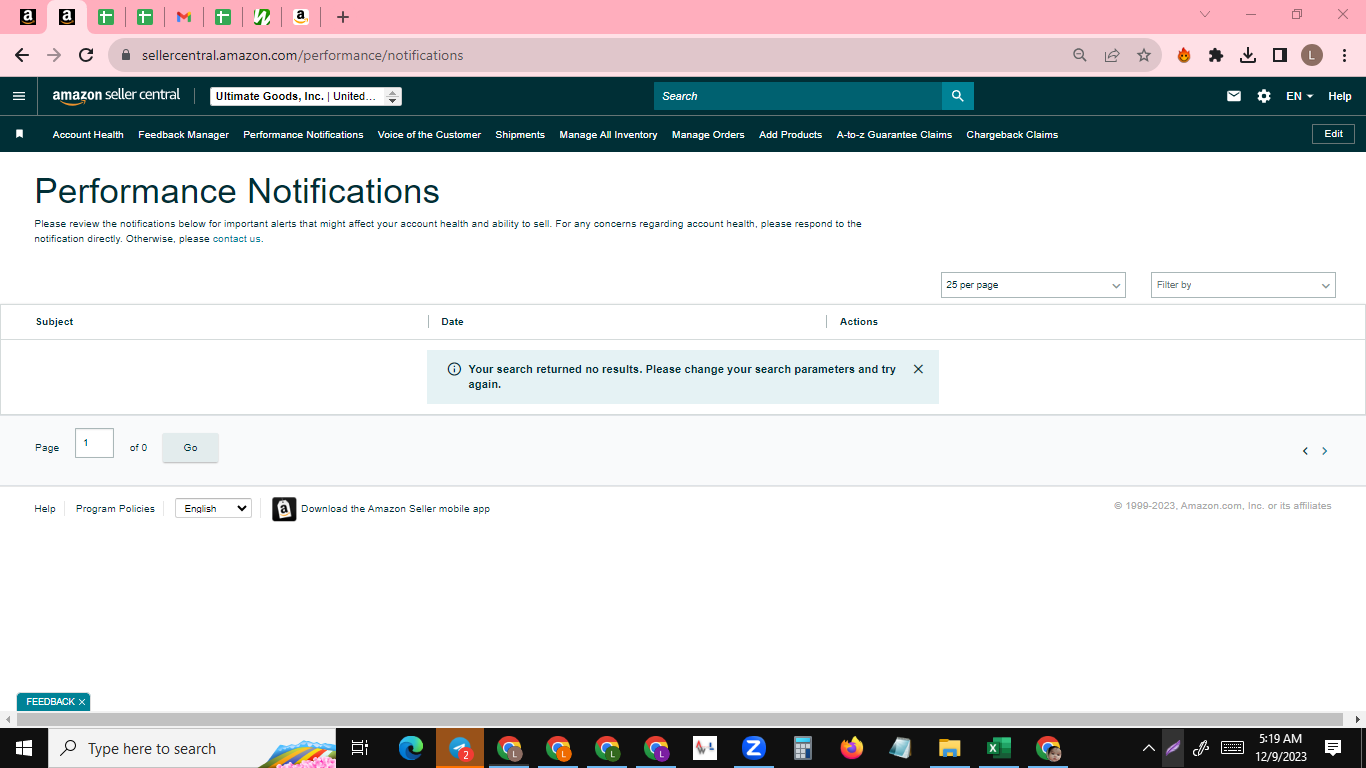Image resolution: width=1366 pixels, height=768 pixels.
Task: Switch to the Gmail tab
Action: tap(183, 17)
